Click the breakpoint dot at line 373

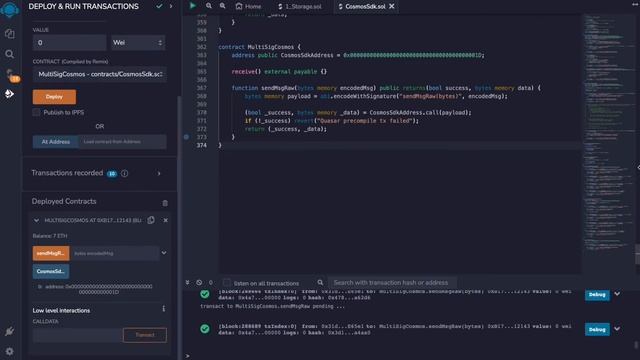click(x=186, y=137)
